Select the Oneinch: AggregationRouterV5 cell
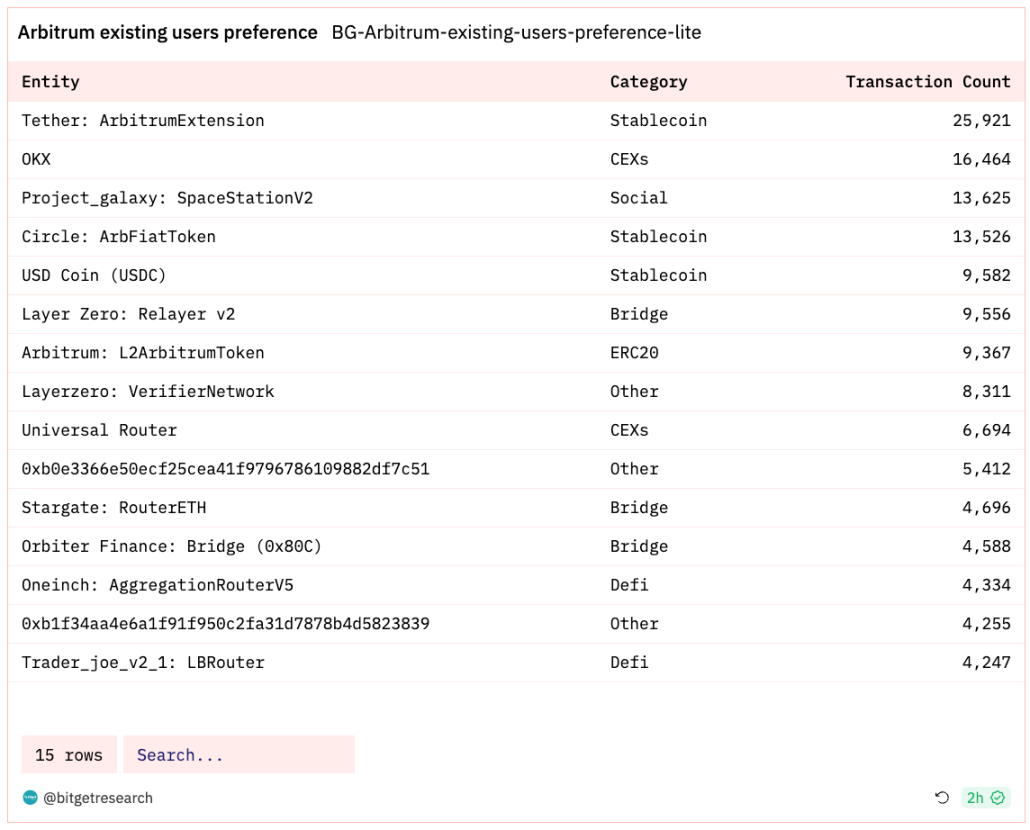The image size is (1030, 830). click(x=157, y=585)
